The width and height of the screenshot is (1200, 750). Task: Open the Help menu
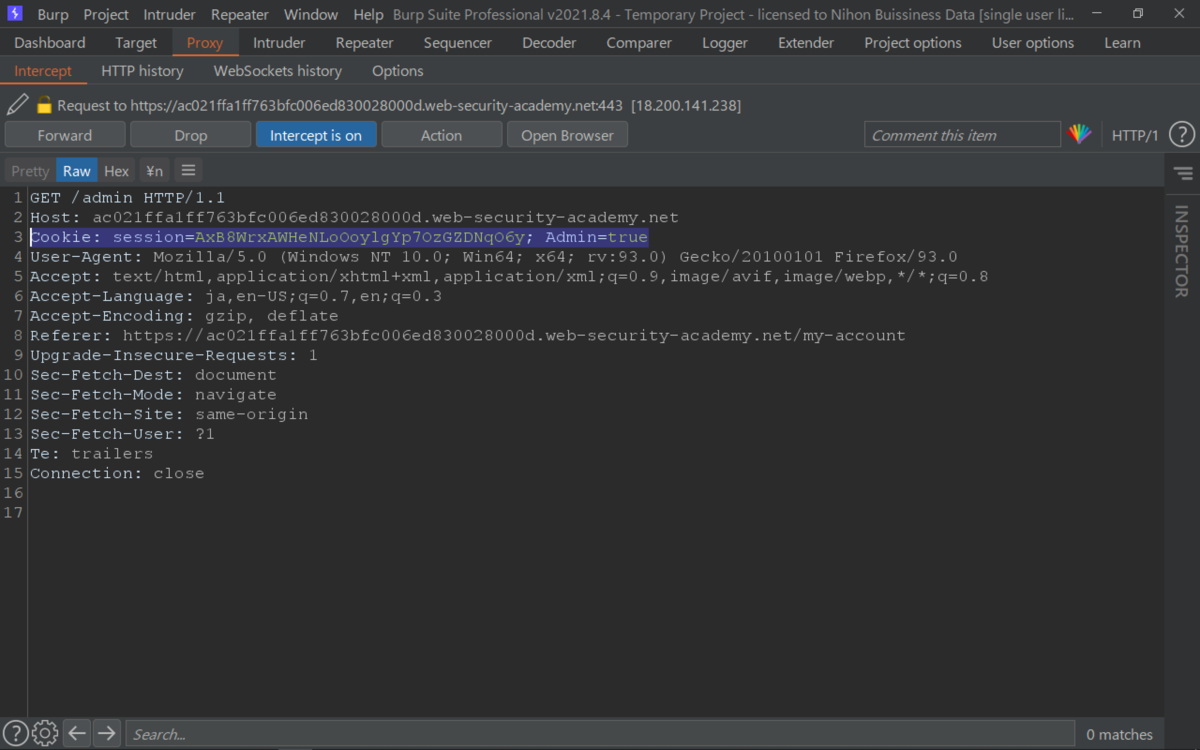point(368,14)
